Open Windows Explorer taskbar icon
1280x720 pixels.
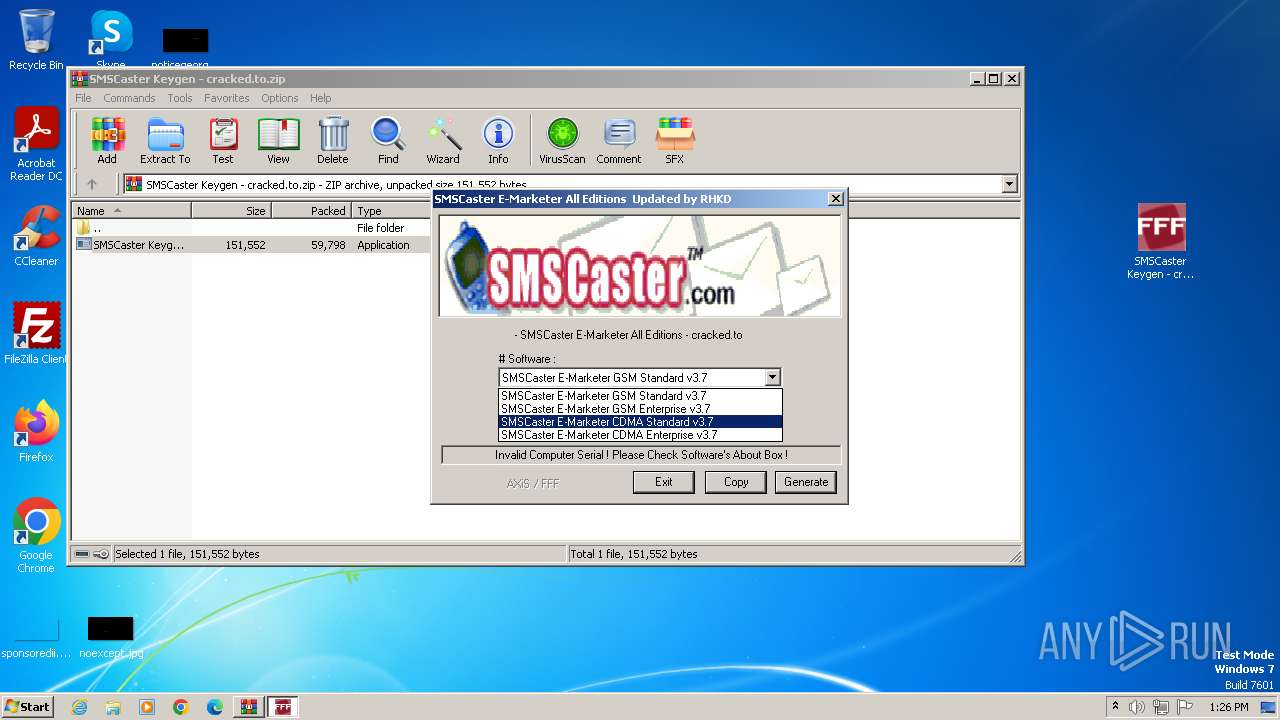point(113,707)
